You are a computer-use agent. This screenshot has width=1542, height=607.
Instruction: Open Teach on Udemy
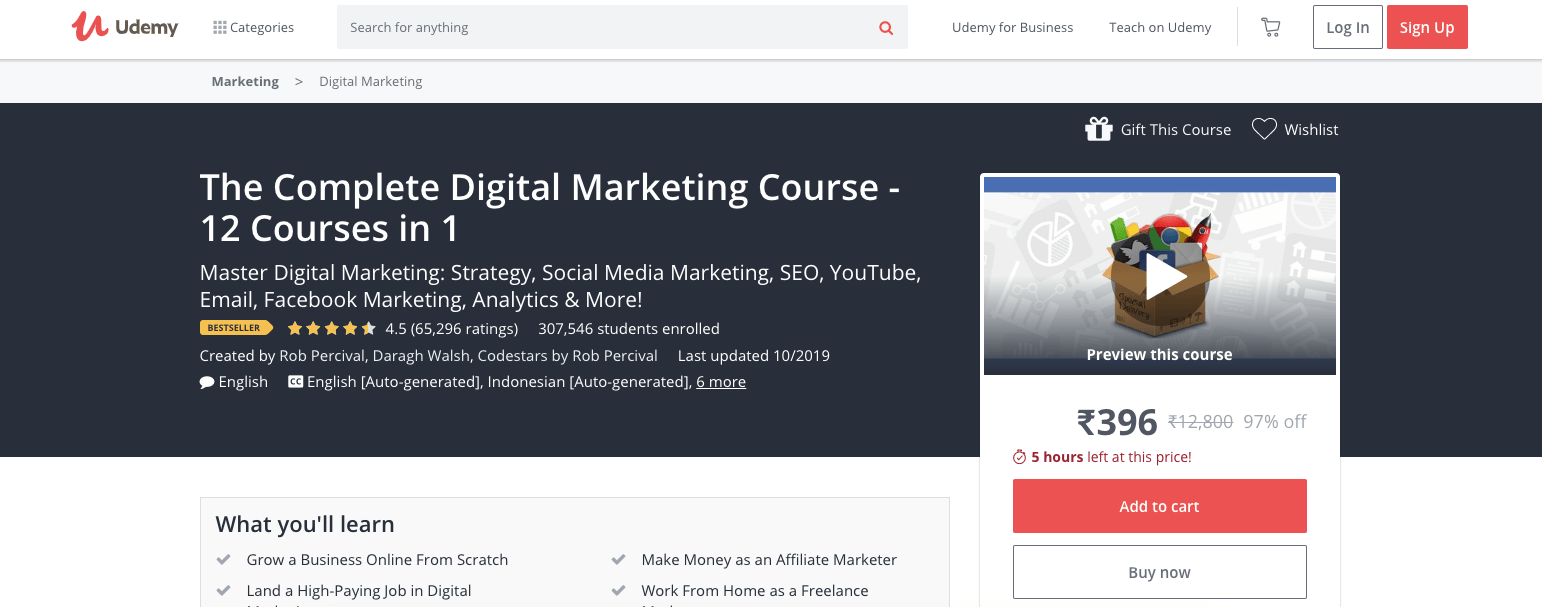click(1159, 27)
